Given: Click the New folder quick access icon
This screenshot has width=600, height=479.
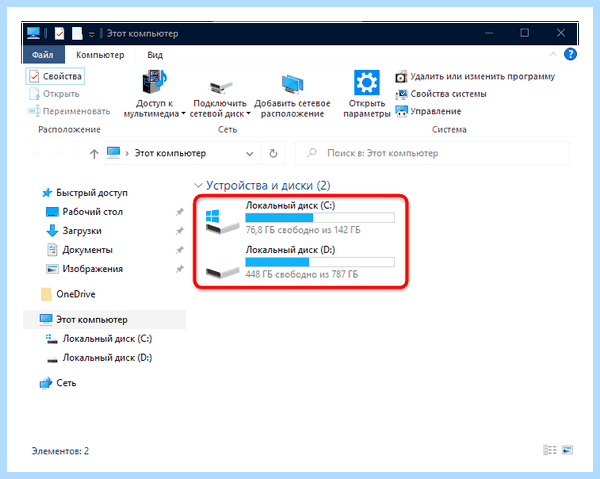Looking at the screenshot, I should [x=77, y=33].
